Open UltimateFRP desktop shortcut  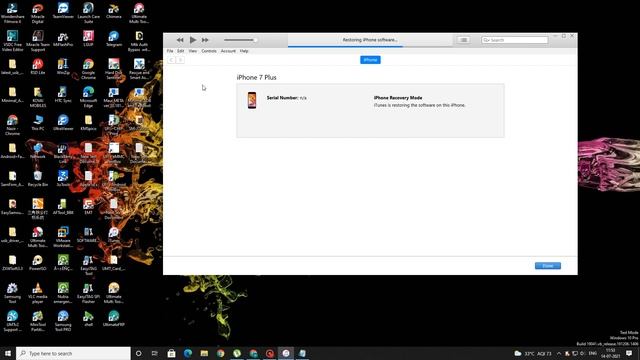click(113, 319)
